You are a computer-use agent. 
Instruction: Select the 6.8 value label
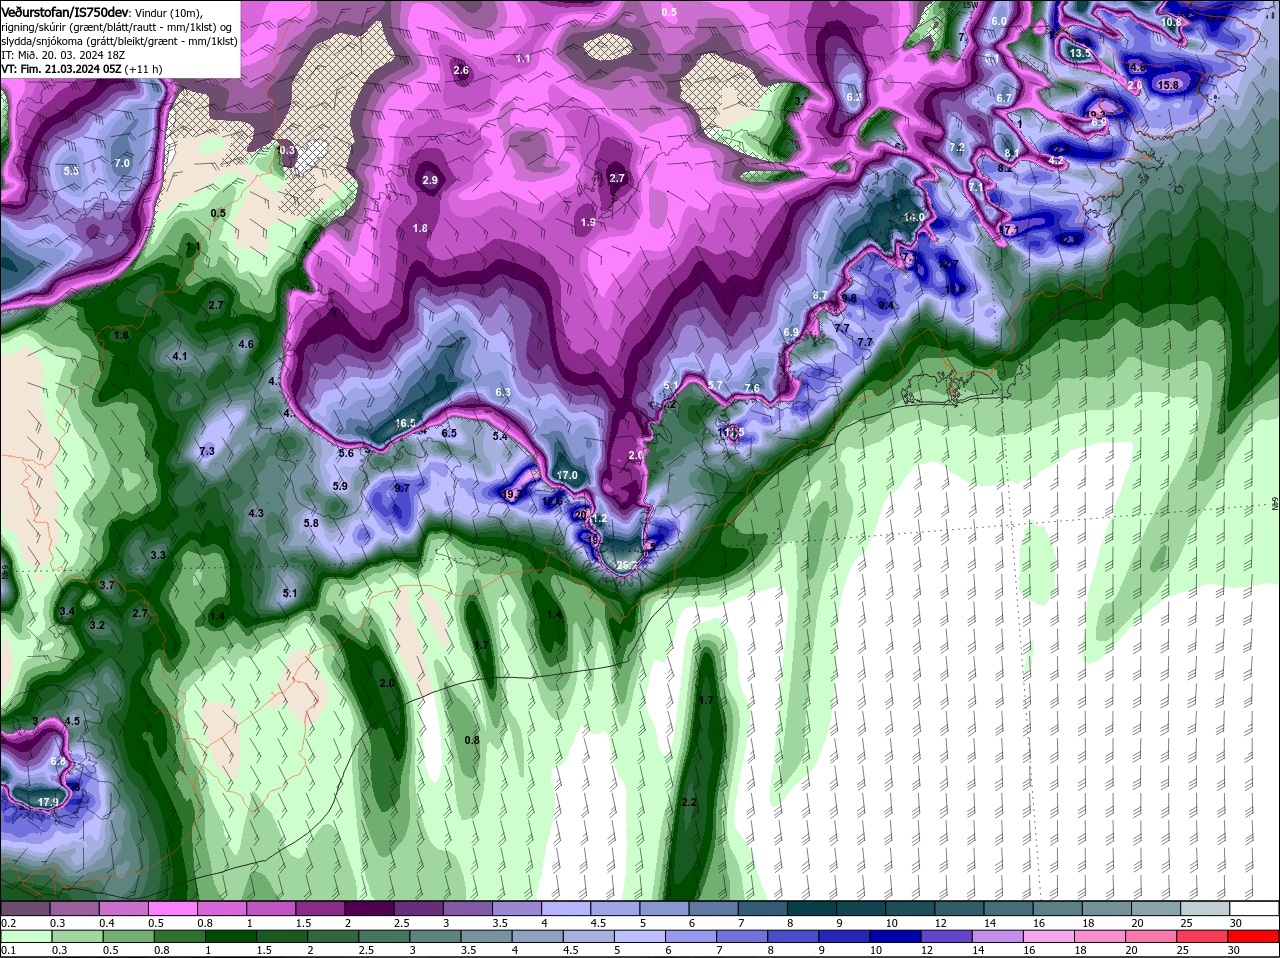pyautogui.click(x=58, y=762)
